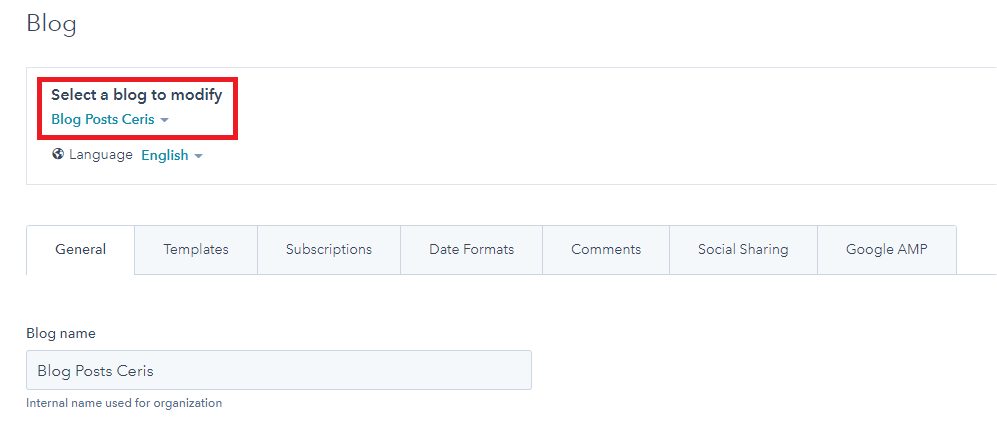Open the Subscriptions tab
The image size is (997, 430).
click(328, 249)
